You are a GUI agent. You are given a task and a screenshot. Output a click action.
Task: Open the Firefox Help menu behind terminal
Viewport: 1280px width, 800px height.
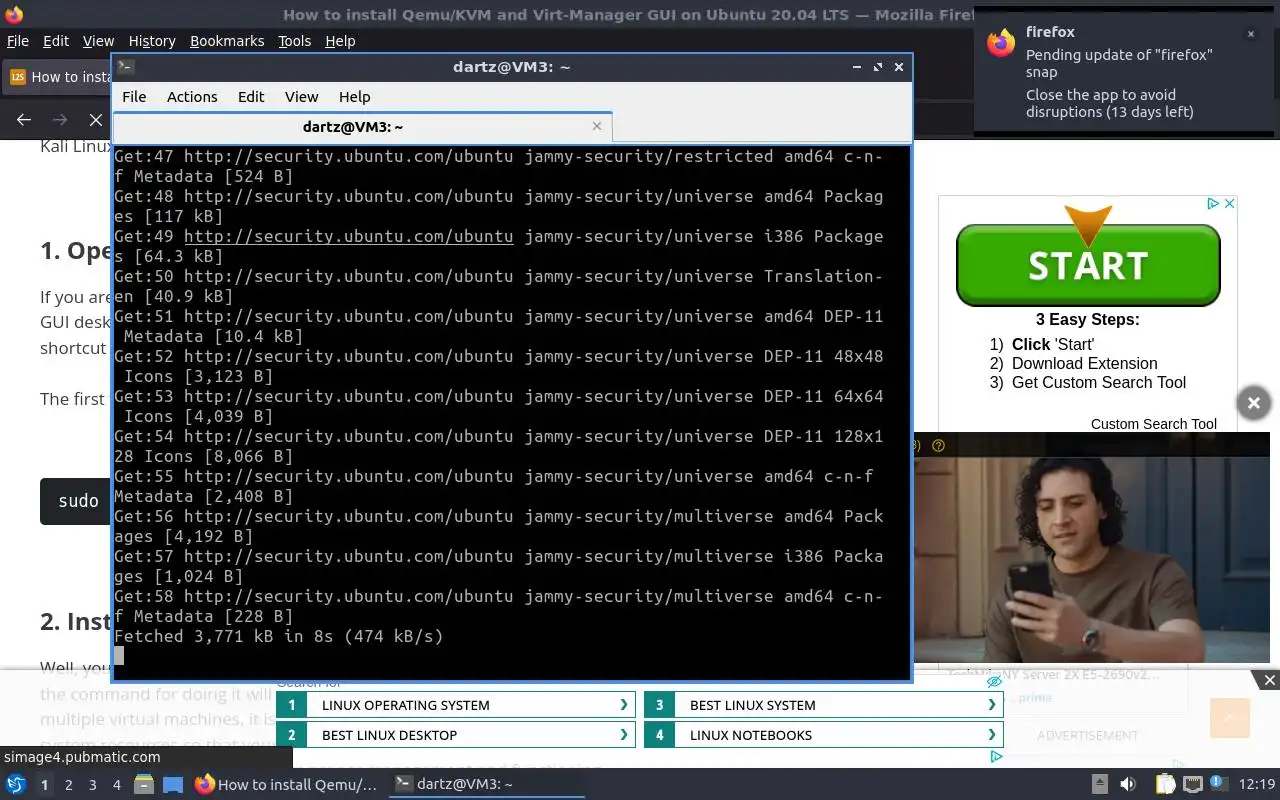(340, 41)
